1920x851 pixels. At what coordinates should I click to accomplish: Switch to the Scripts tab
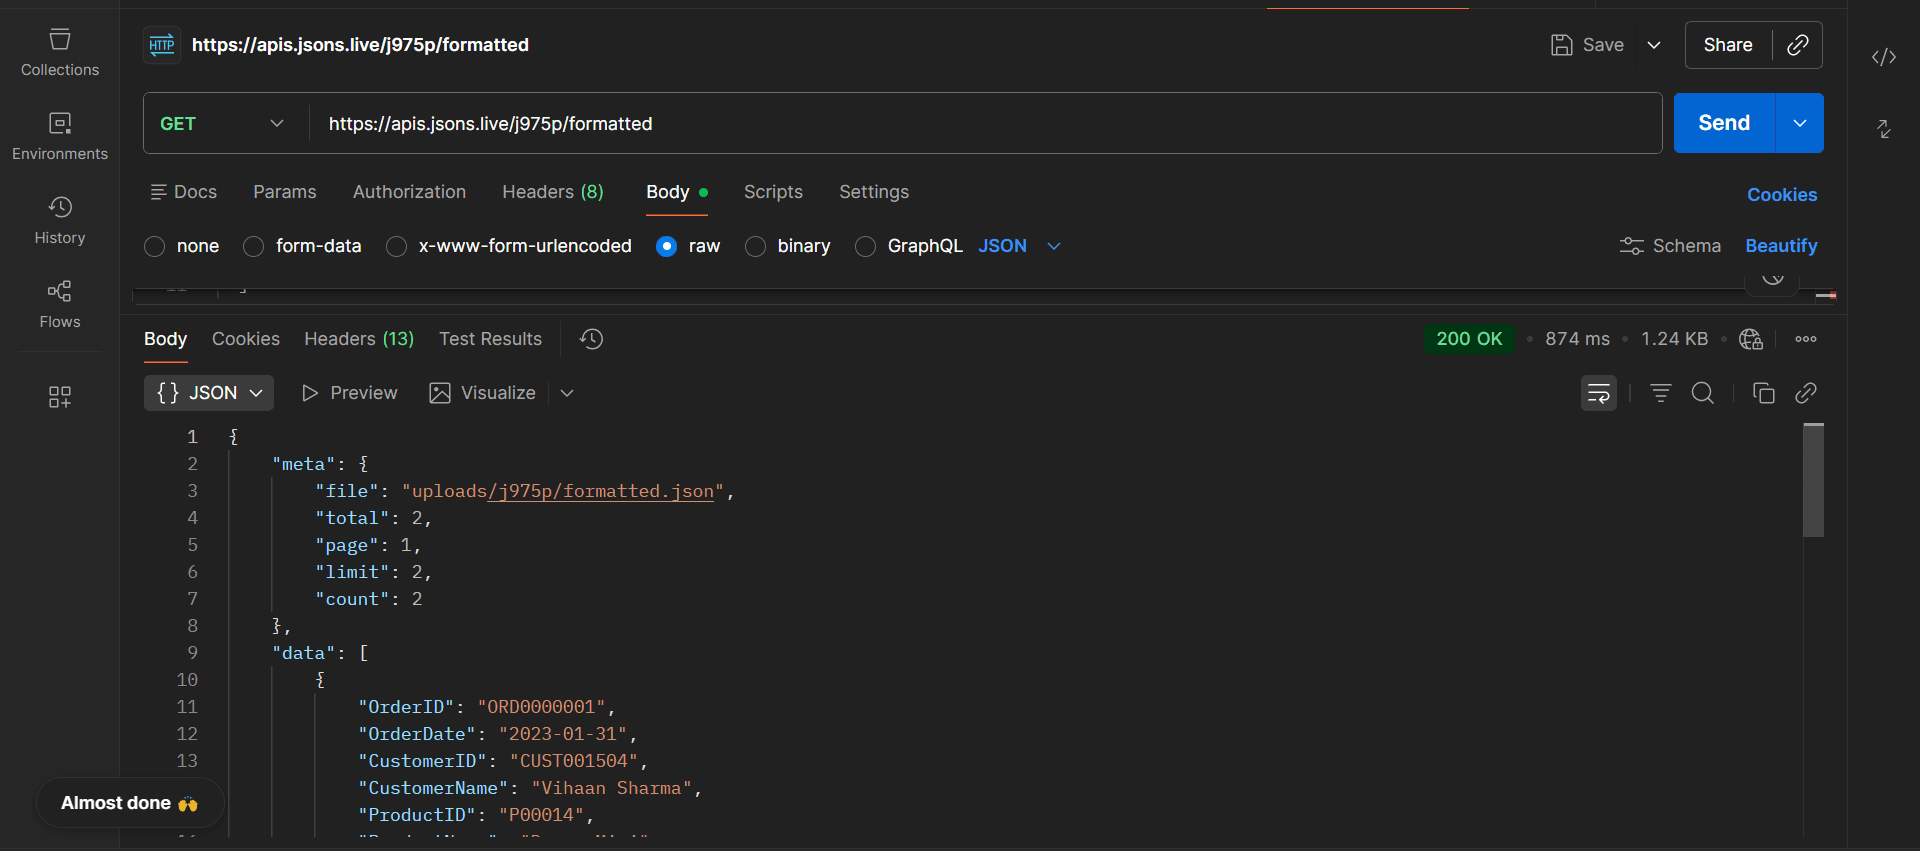point(773,192)
